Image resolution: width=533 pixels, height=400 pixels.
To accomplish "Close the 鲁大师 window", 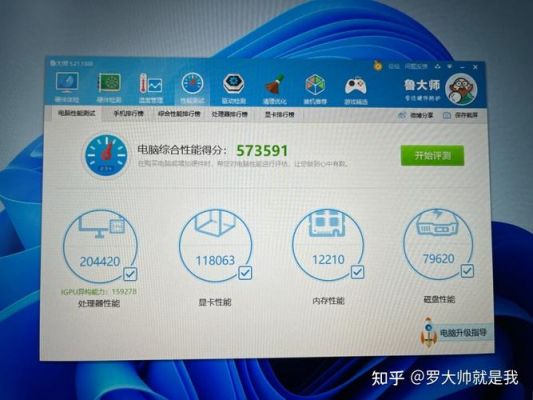I will pos(476,67).
